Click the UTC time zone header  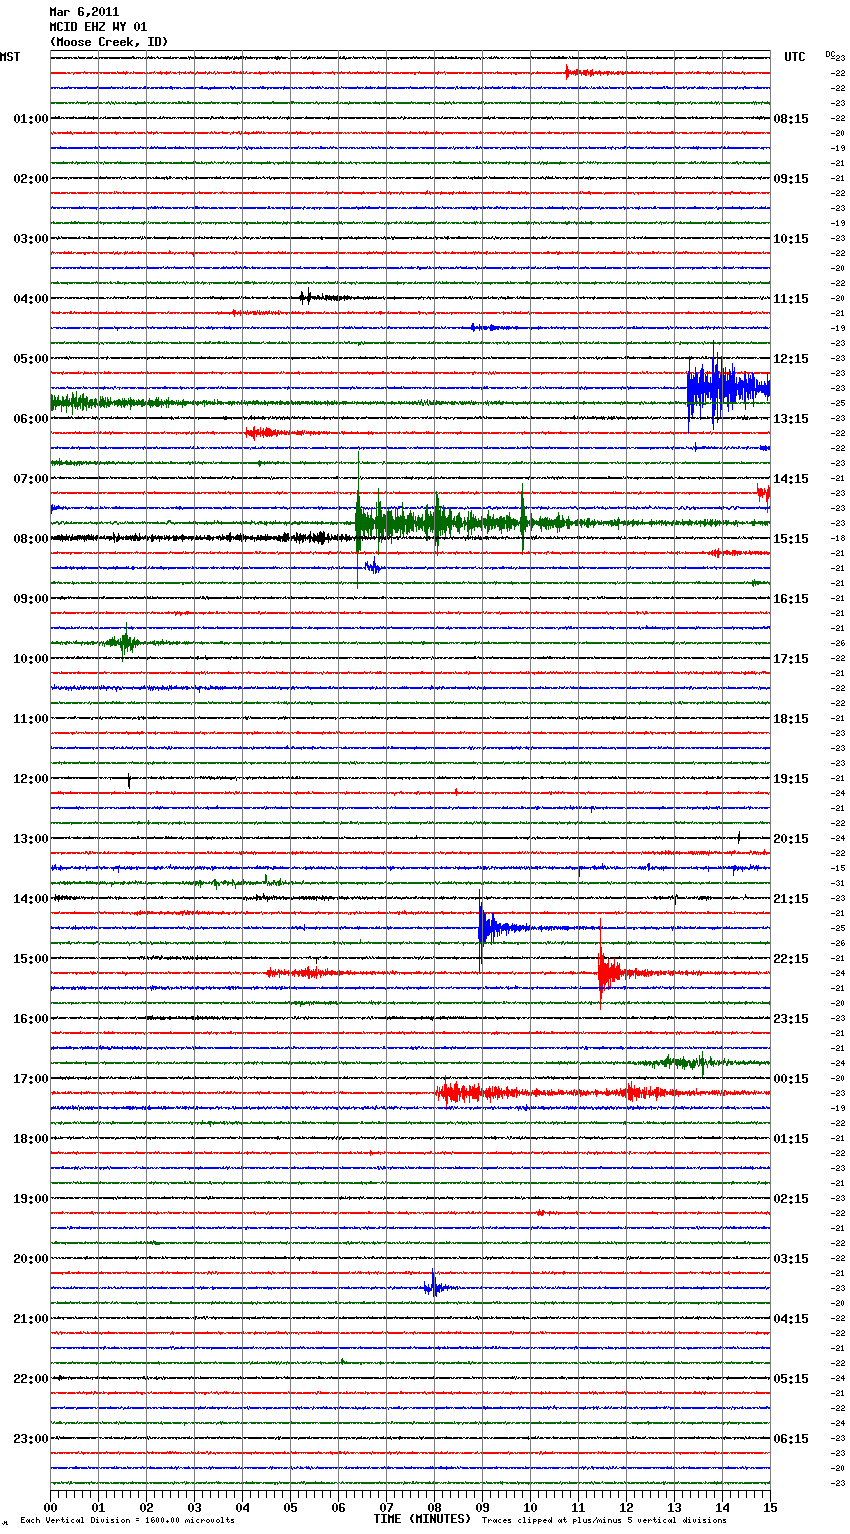point(795,57)
